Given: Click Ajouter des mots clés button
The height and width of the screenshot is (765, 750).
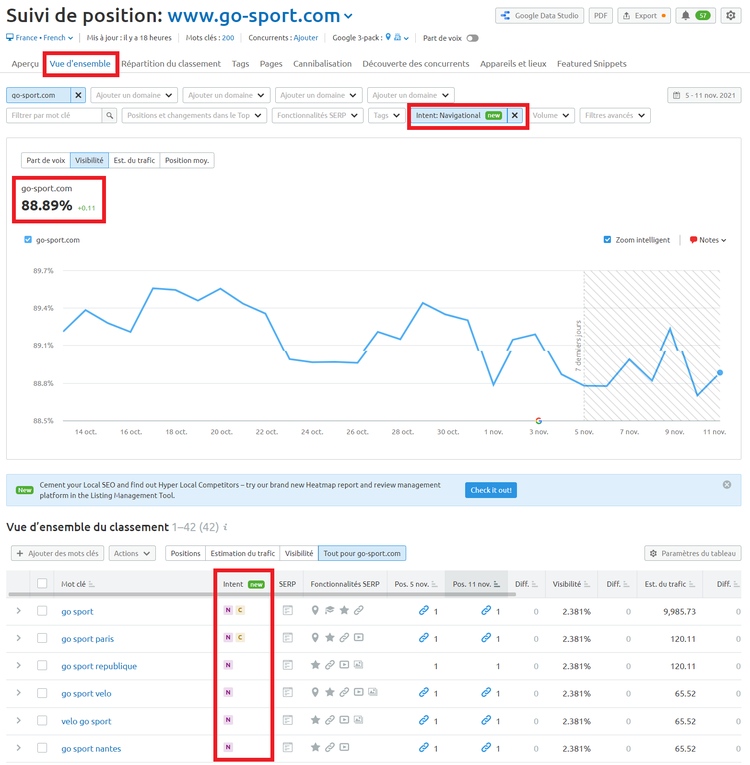Looking at the screenshot, I should tap(58, 553).
